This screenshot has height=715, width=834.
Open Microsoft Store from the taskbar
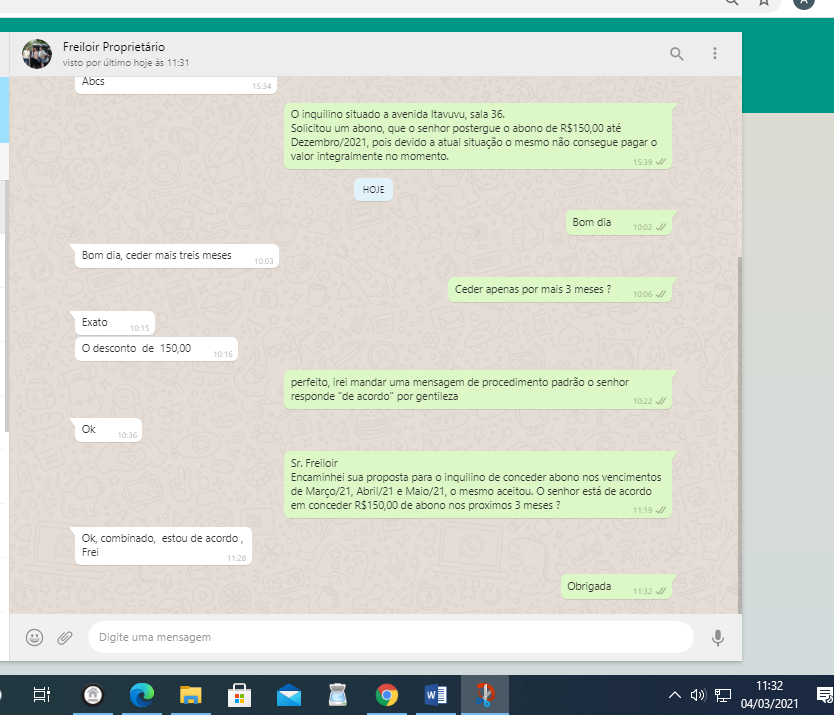240,694
